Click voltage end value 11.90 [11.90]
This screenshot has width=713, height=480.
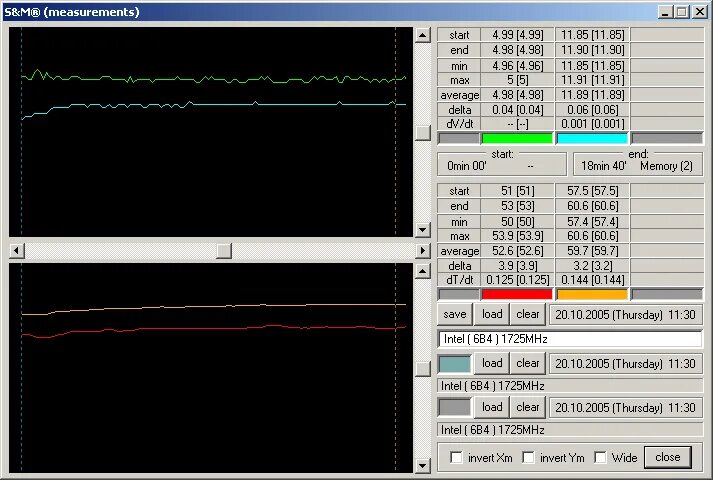tap(592, 50)
